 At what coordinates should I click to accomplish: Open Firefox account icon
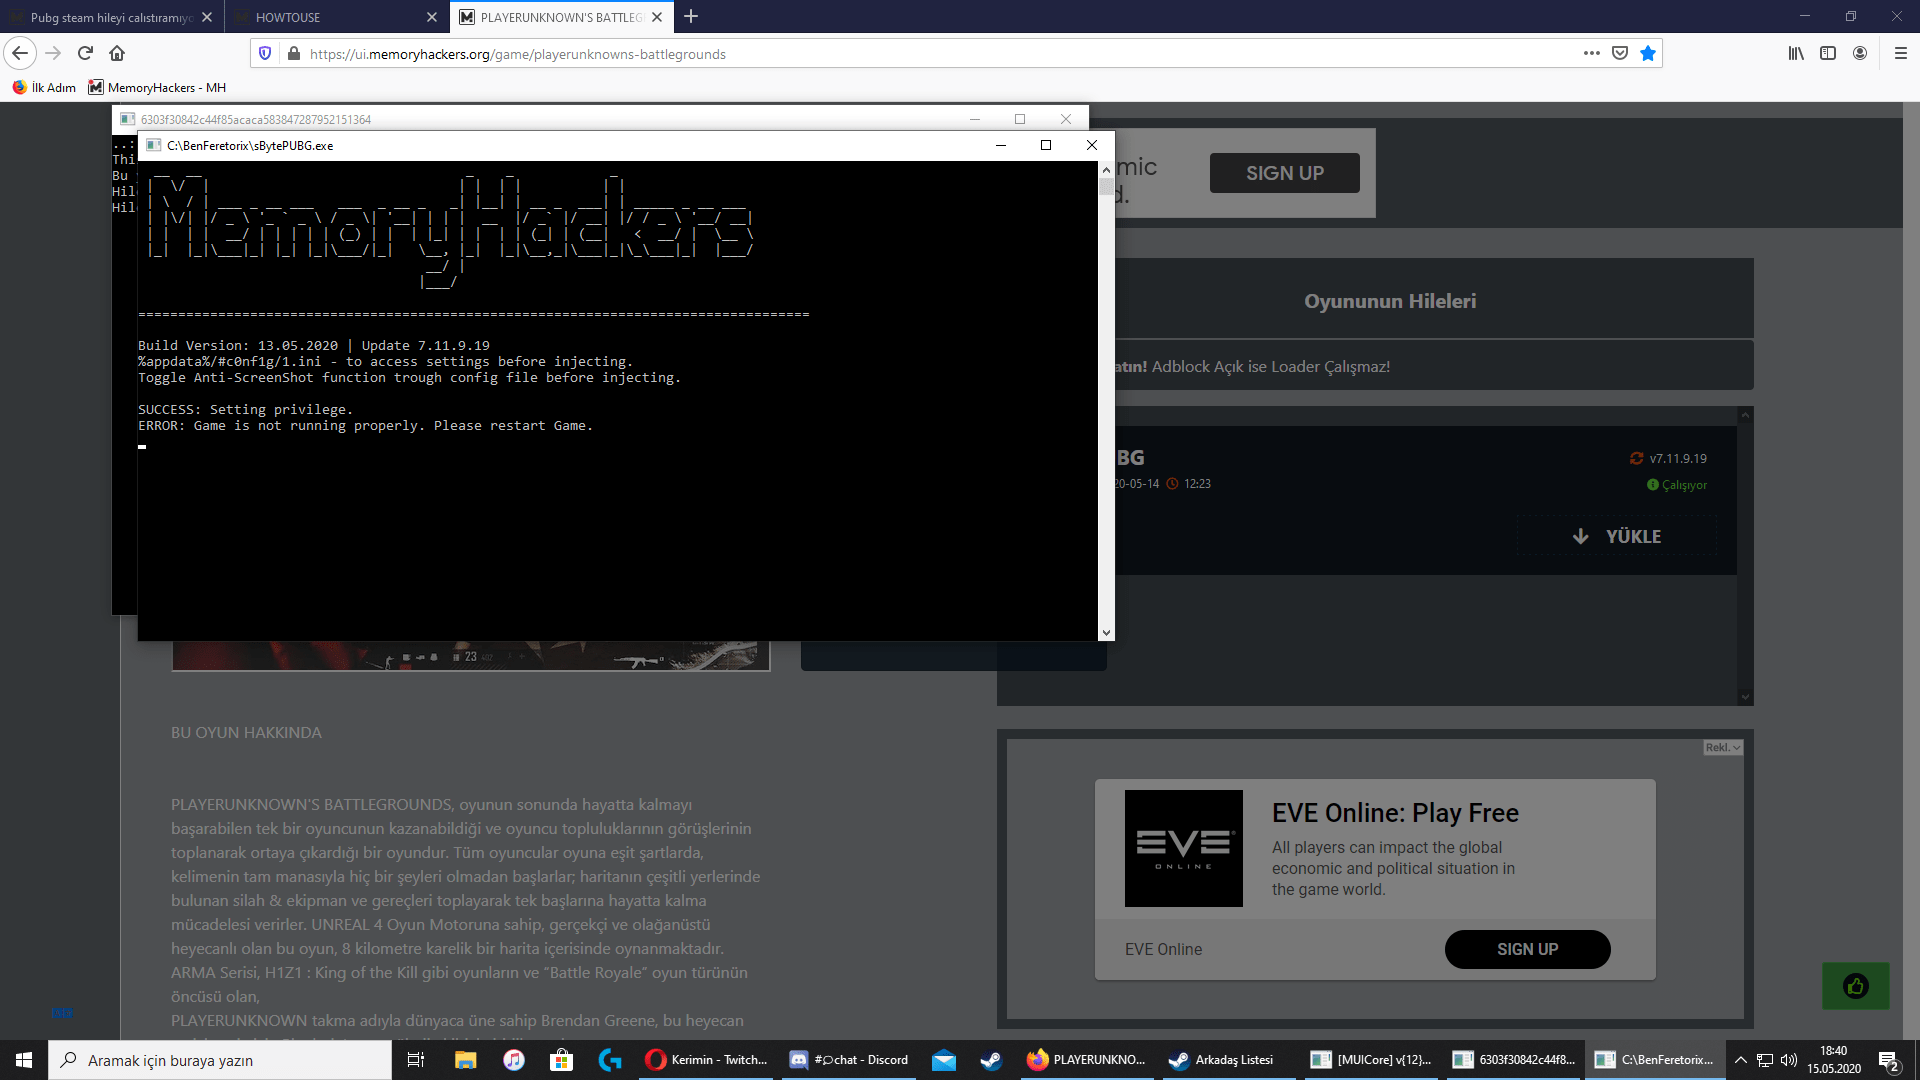click(x=1860, y=53)
